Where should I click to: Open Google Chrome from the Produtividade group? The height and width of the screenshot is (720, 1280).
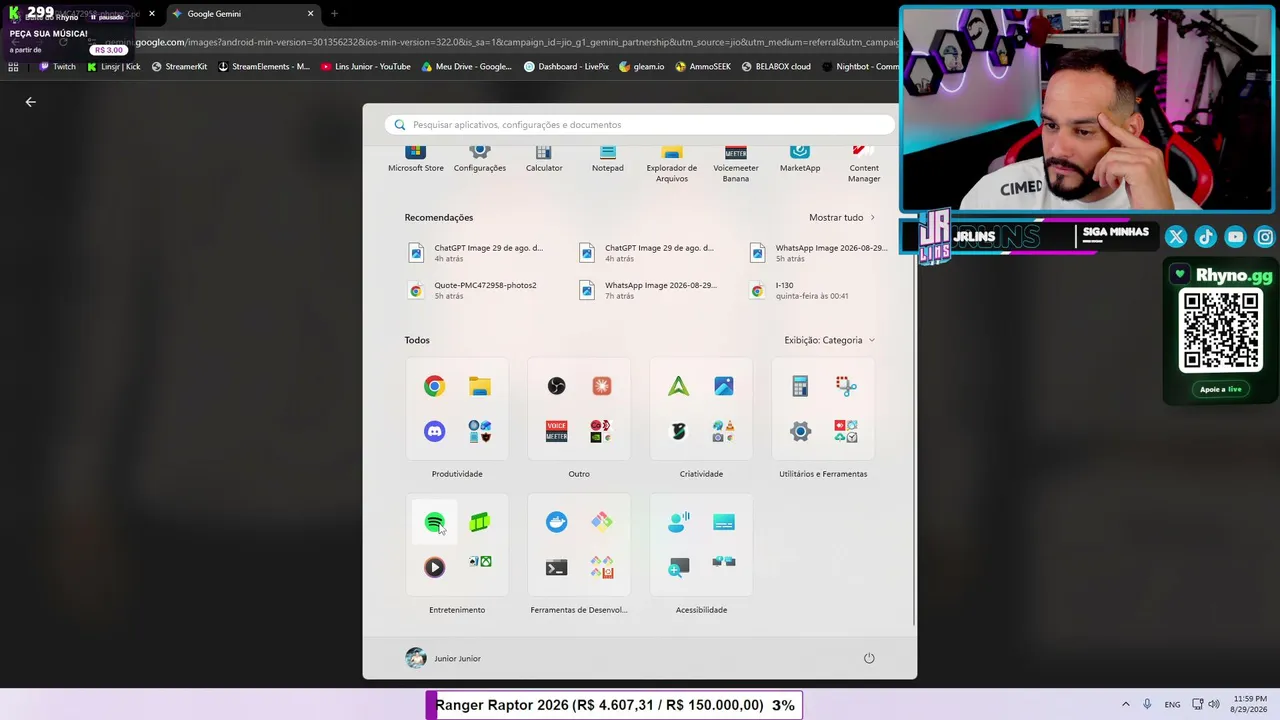[x=434, y=386]
